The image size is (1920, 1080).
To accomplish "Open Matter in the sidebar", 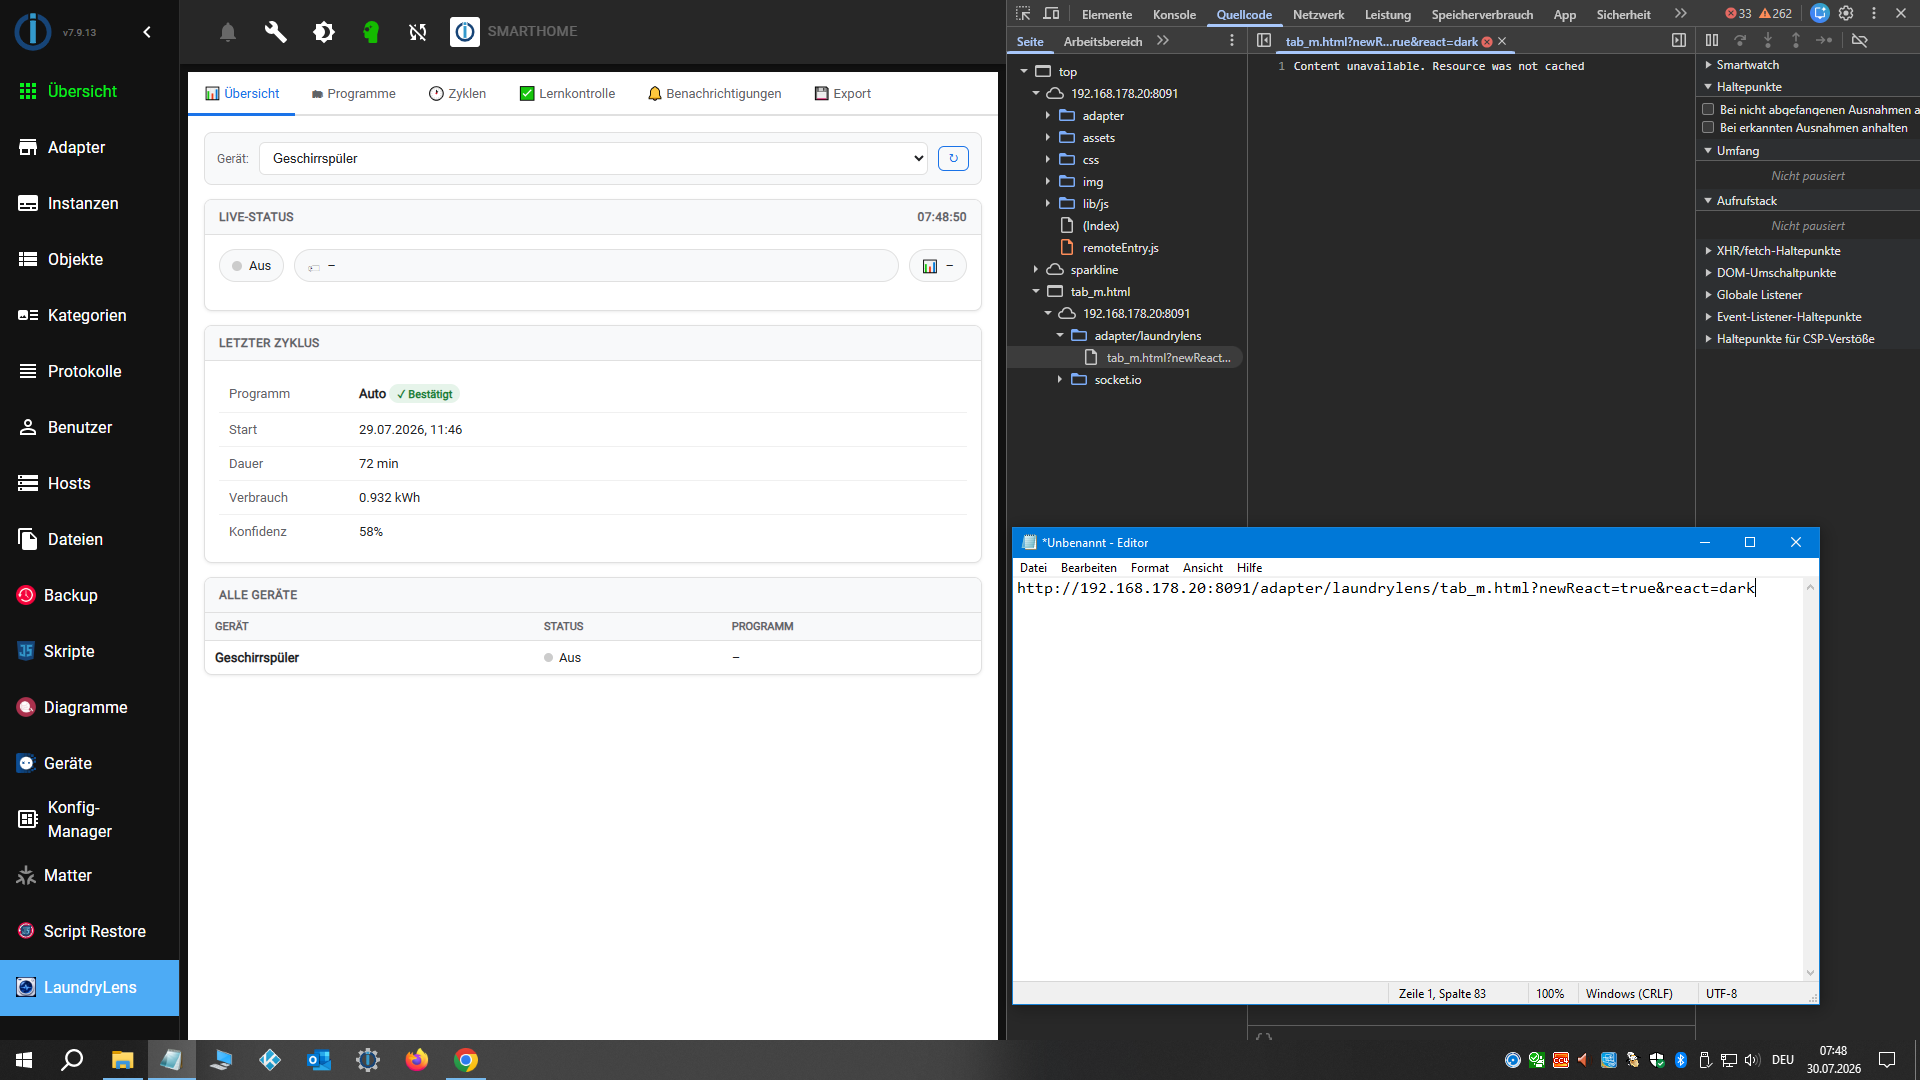I will click(x=90, y=875).
